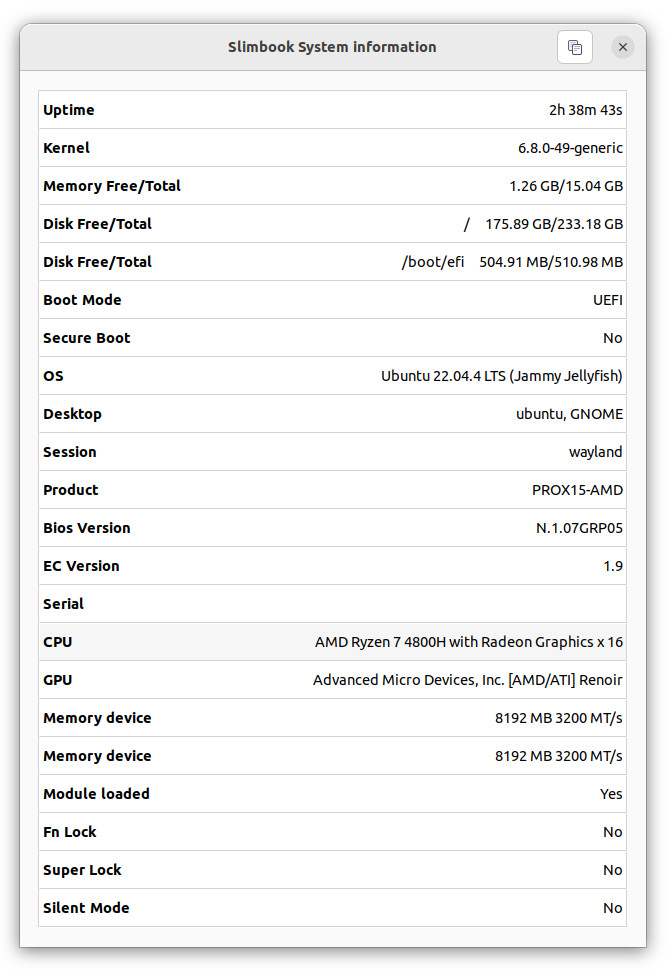
Task: Click the Session wayland row
Action: 332,452
